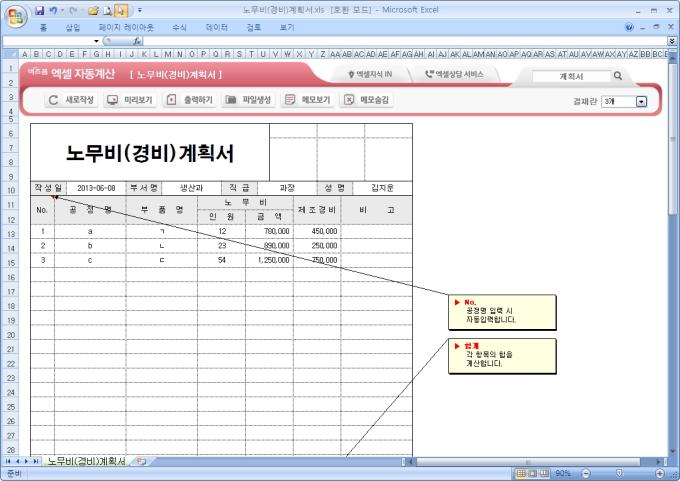Select the name cell 김지윤
Screen dimensions: 680x481
(382, 188)
